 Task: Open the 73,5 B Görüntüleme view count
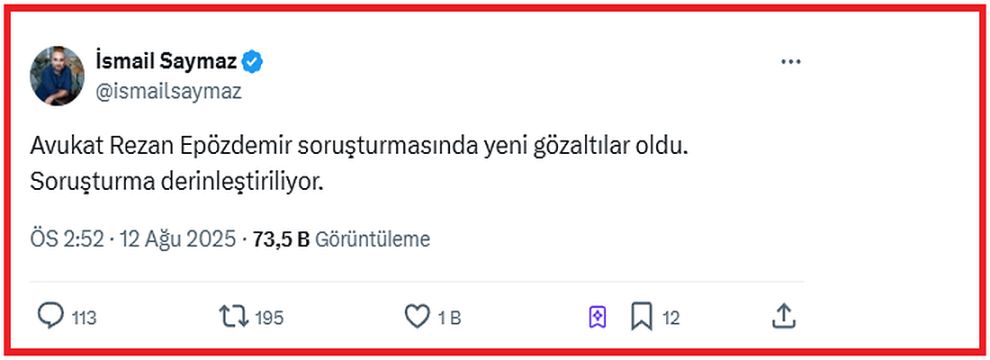pos(341,239)
